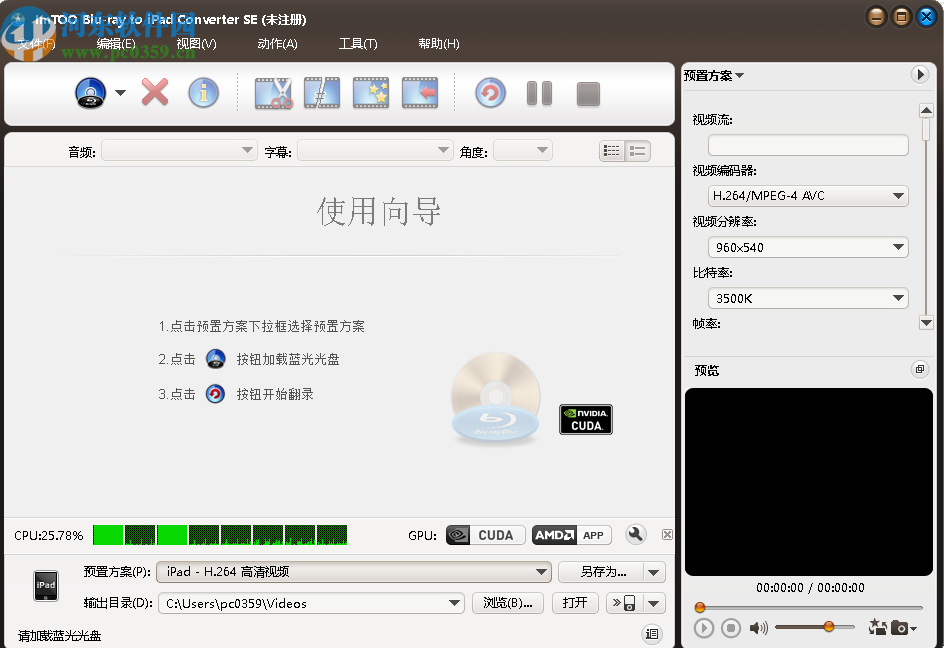Load a Blu-ray disc from the toolbar

92,92
